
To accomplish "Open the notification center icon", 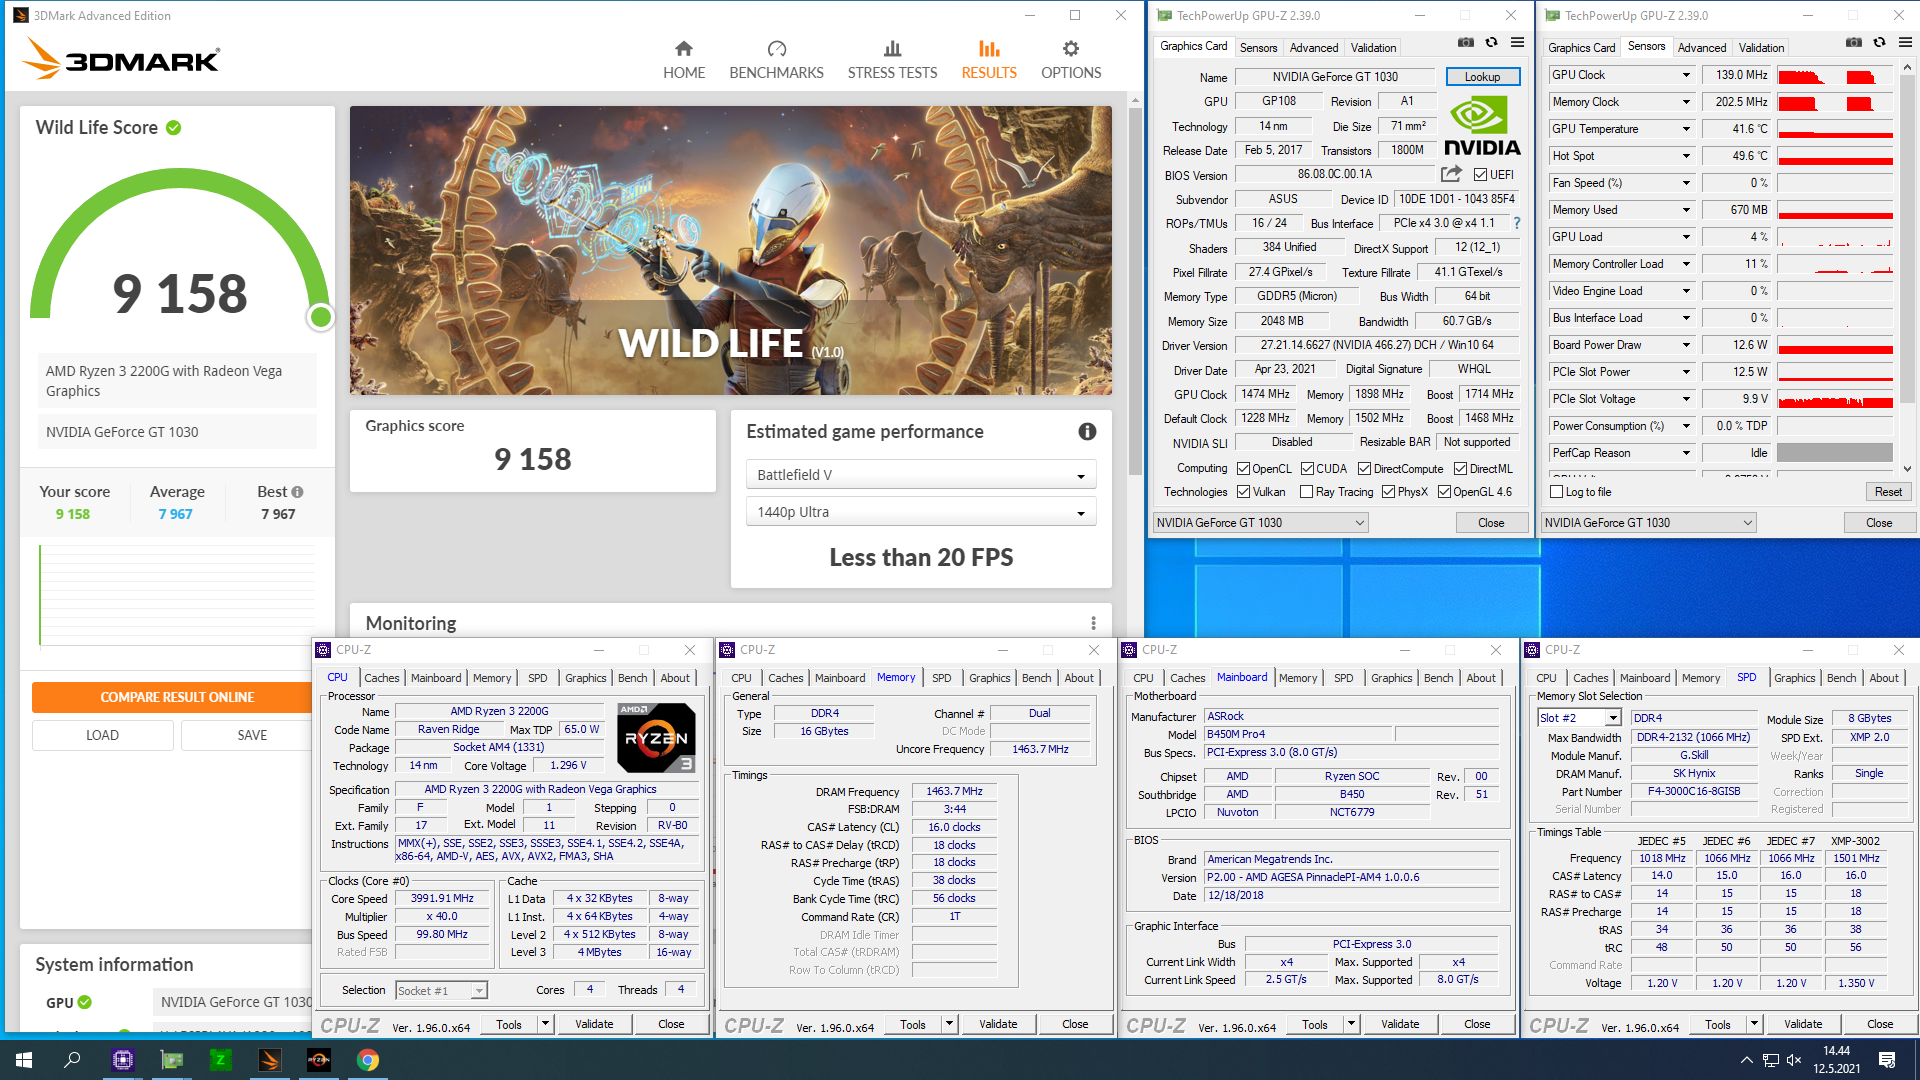I will [x=1887, y=1060].
